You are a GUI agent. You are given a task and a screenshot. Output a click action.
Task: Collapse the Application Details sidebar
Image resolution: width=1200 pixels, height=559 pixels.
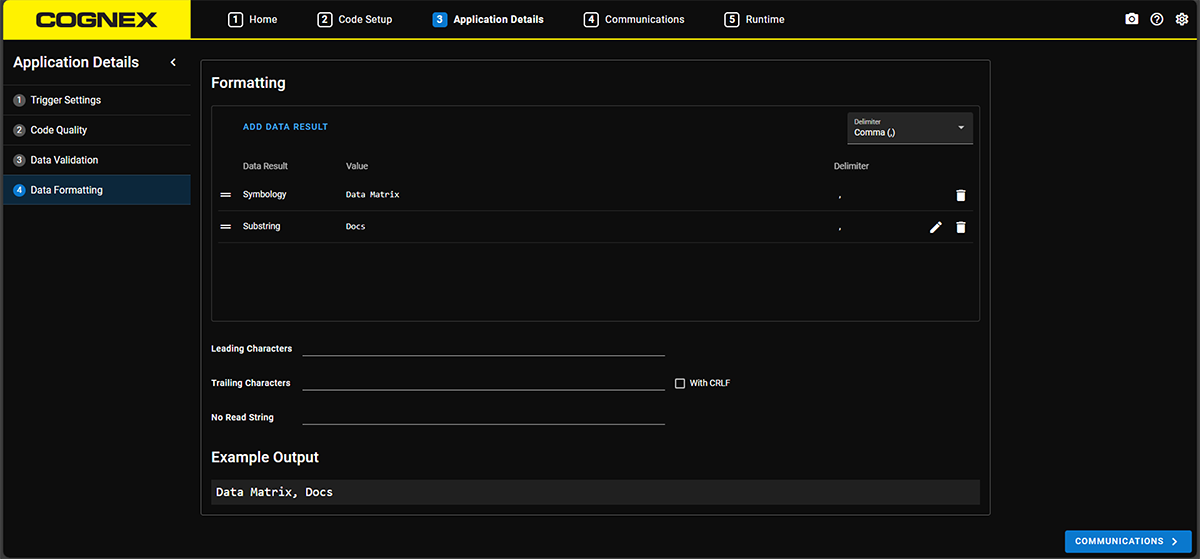tap(173, 62)
